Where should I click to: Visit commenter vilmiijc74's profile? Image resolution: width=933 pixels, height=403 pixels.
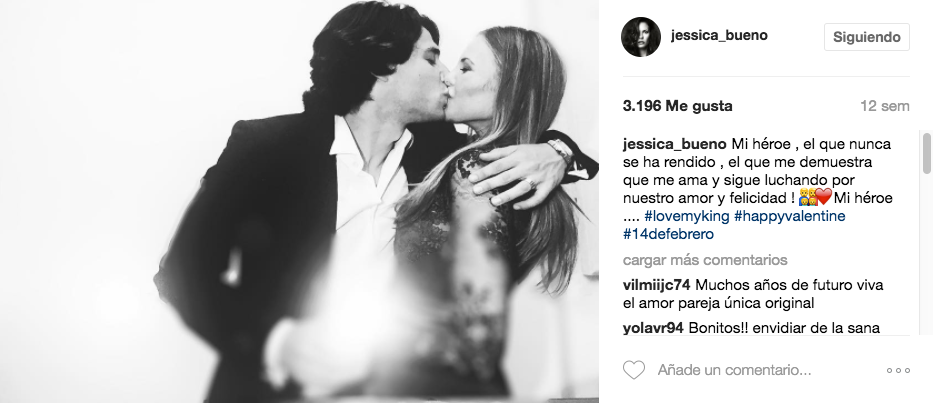[655, 285]
